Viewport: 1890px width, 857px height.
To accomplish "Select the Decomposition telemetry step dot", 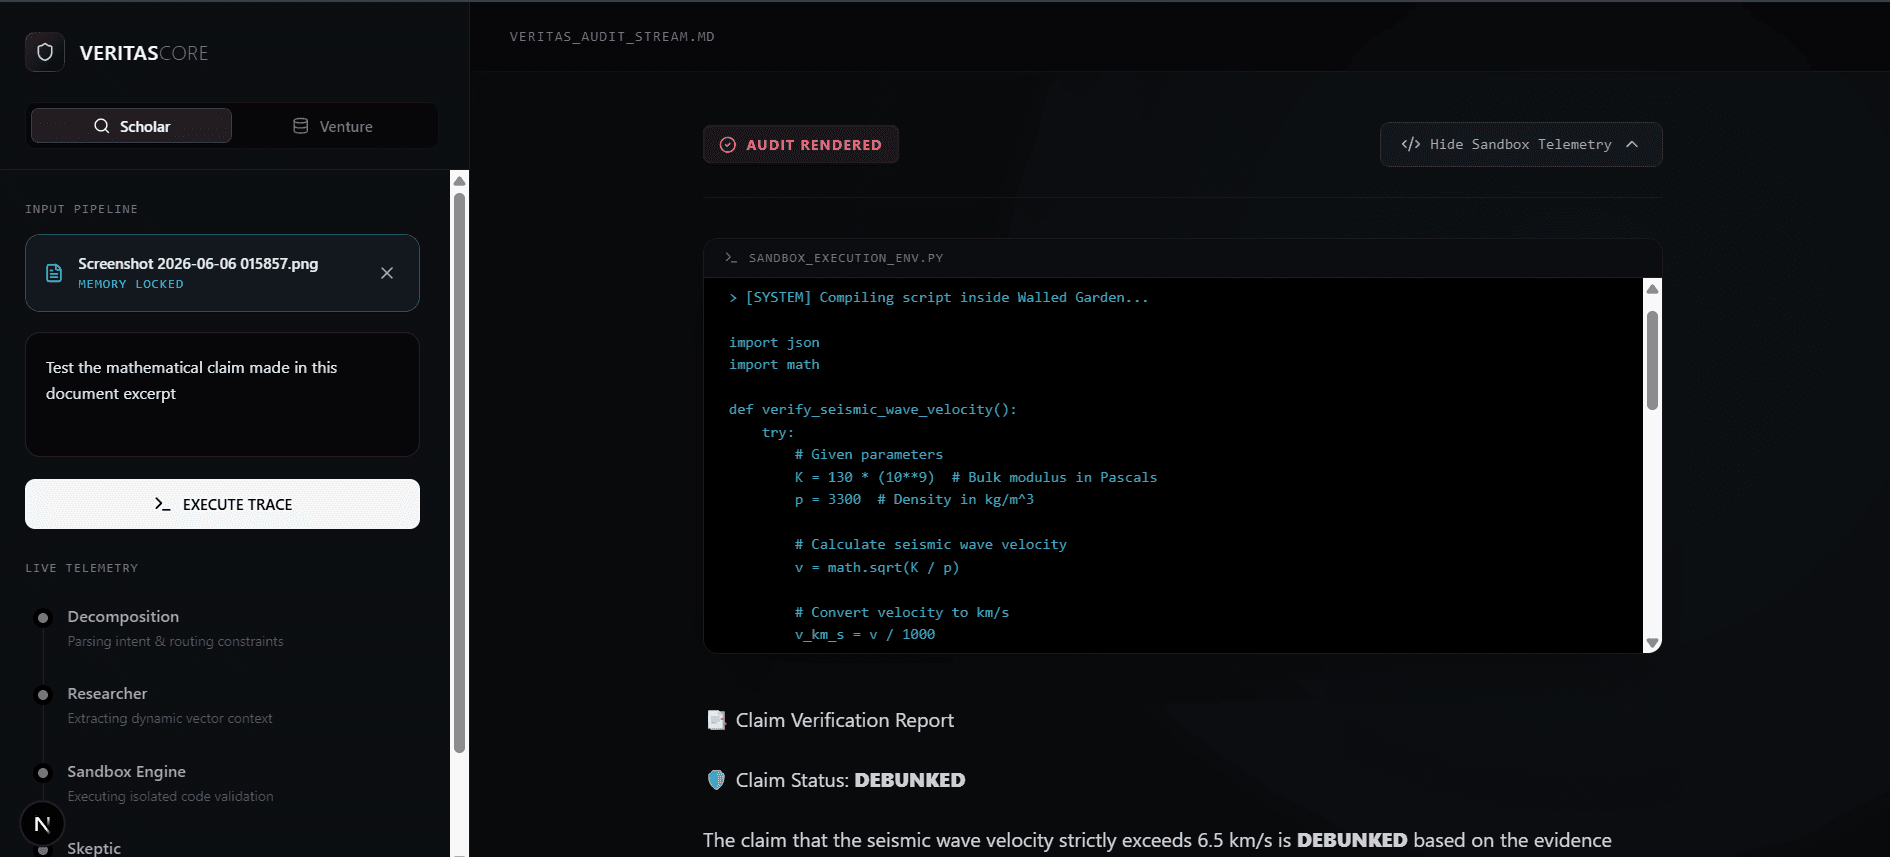I will [43, 618].
